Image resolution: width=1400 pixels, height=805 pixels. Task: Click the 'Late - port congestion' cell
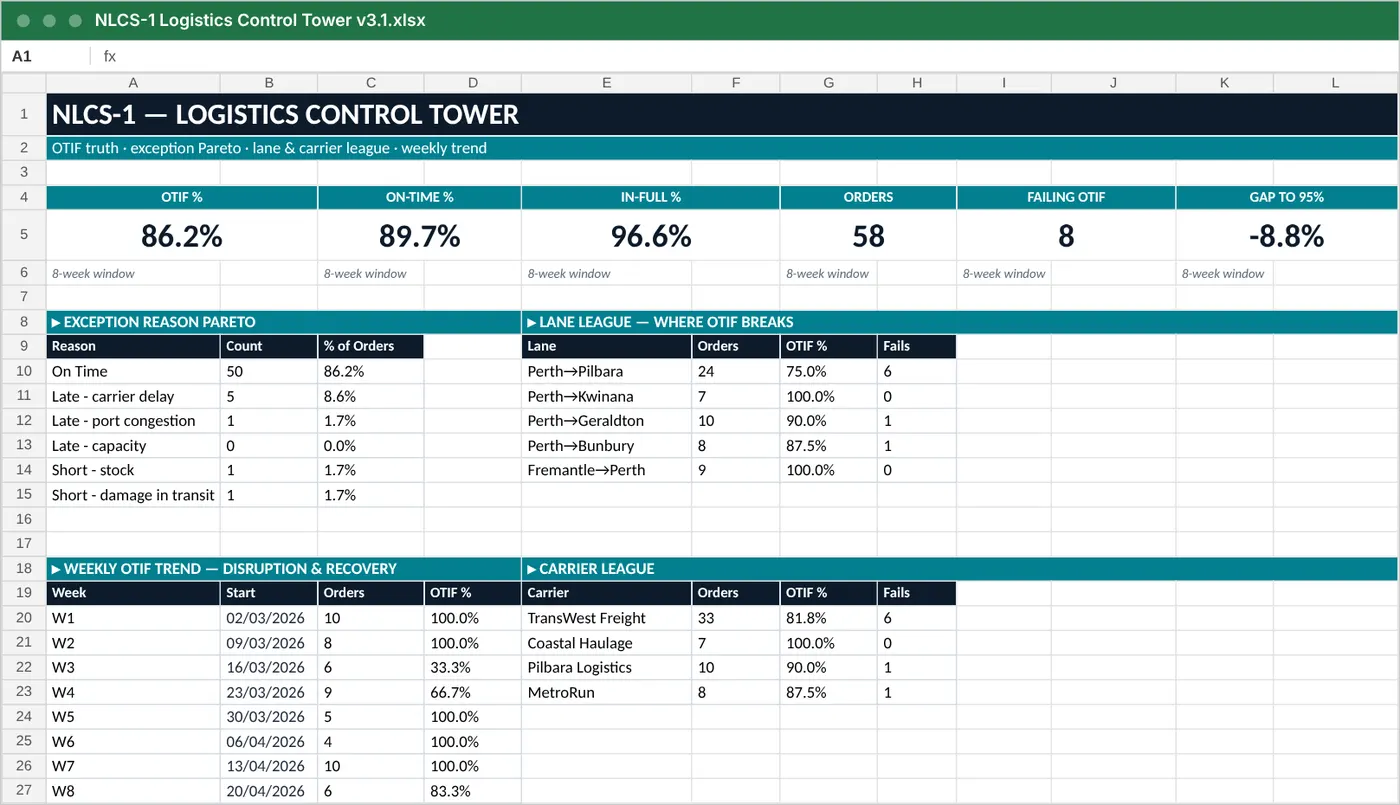tap(133, 421)
